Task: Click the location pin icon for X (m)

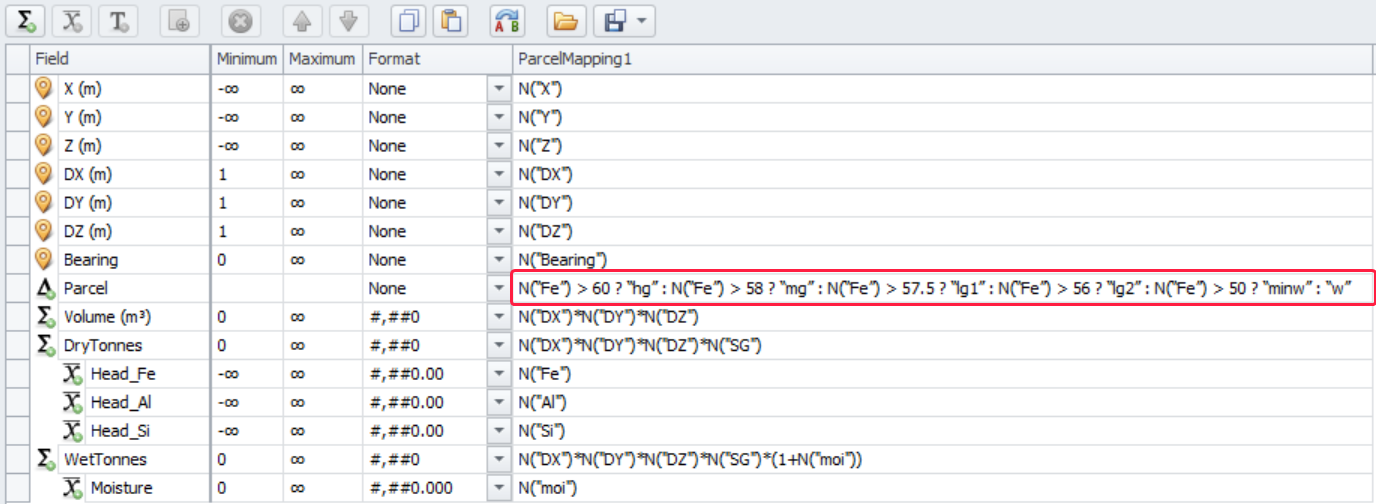Action: [44, 88]
